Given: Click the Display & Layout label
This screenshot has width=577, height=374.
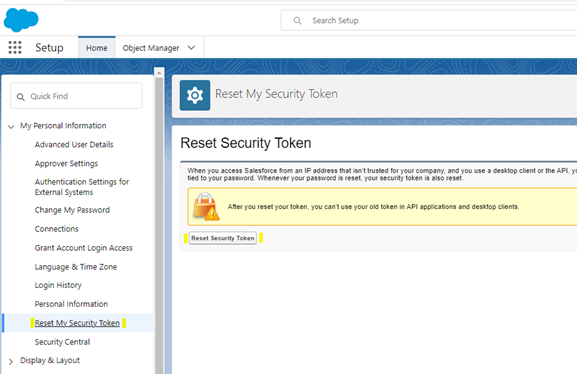Looking at the screenshot, I should pos(50,361).
